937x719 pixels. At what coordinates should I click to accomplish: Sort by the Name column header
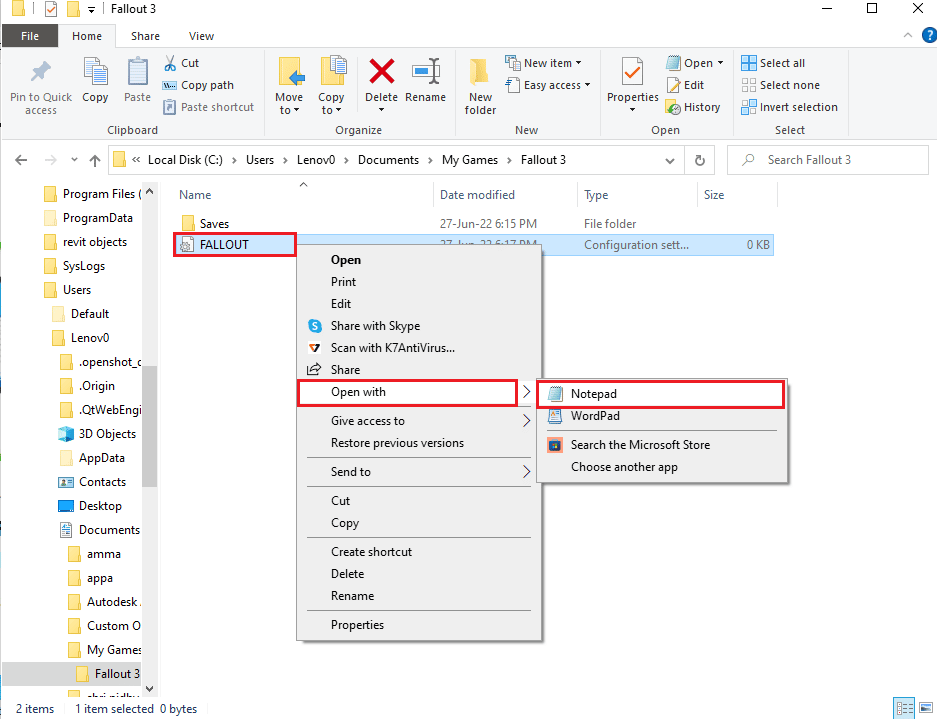point(195,195)
